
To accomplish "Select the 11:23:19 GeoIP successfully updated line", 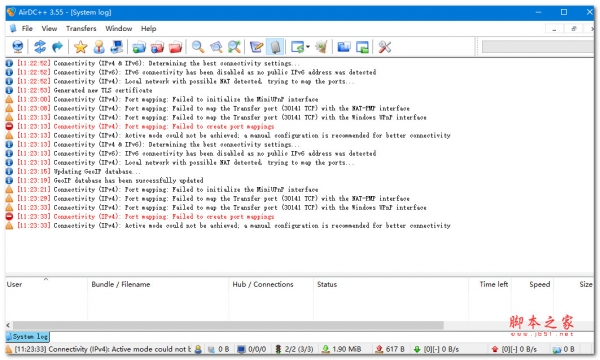I will (x=110, y=181).
